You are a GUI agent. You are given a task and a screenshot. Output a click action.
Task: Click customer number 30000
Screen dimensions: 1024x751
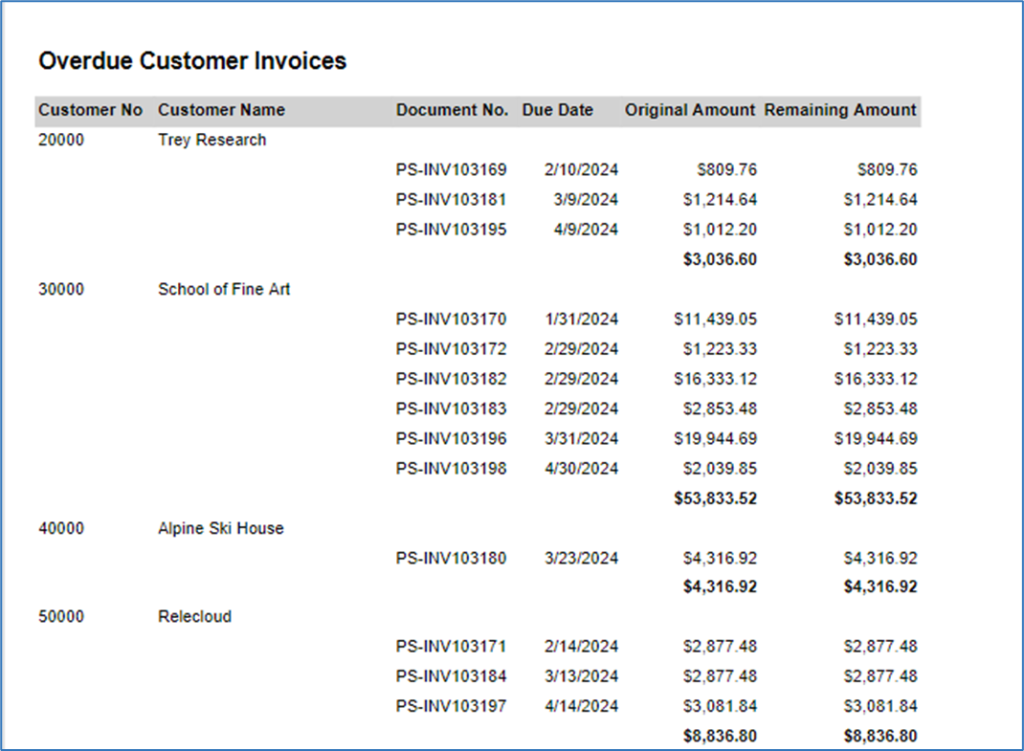click(61, 289)
